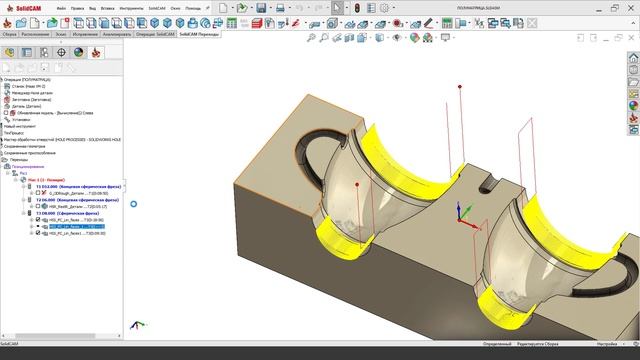The width and height of the screenshot is (640, 360).
Task: Click Zoom to Fit in the view toolbar
Action: click(x=311, y=38)
